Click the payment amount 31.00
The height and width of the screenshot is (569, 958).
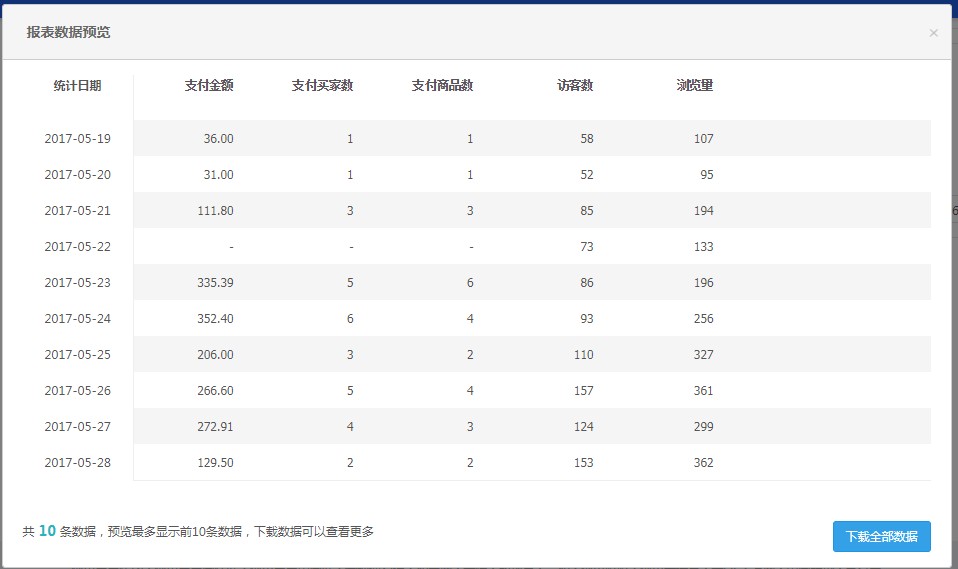tap(218, 175)
